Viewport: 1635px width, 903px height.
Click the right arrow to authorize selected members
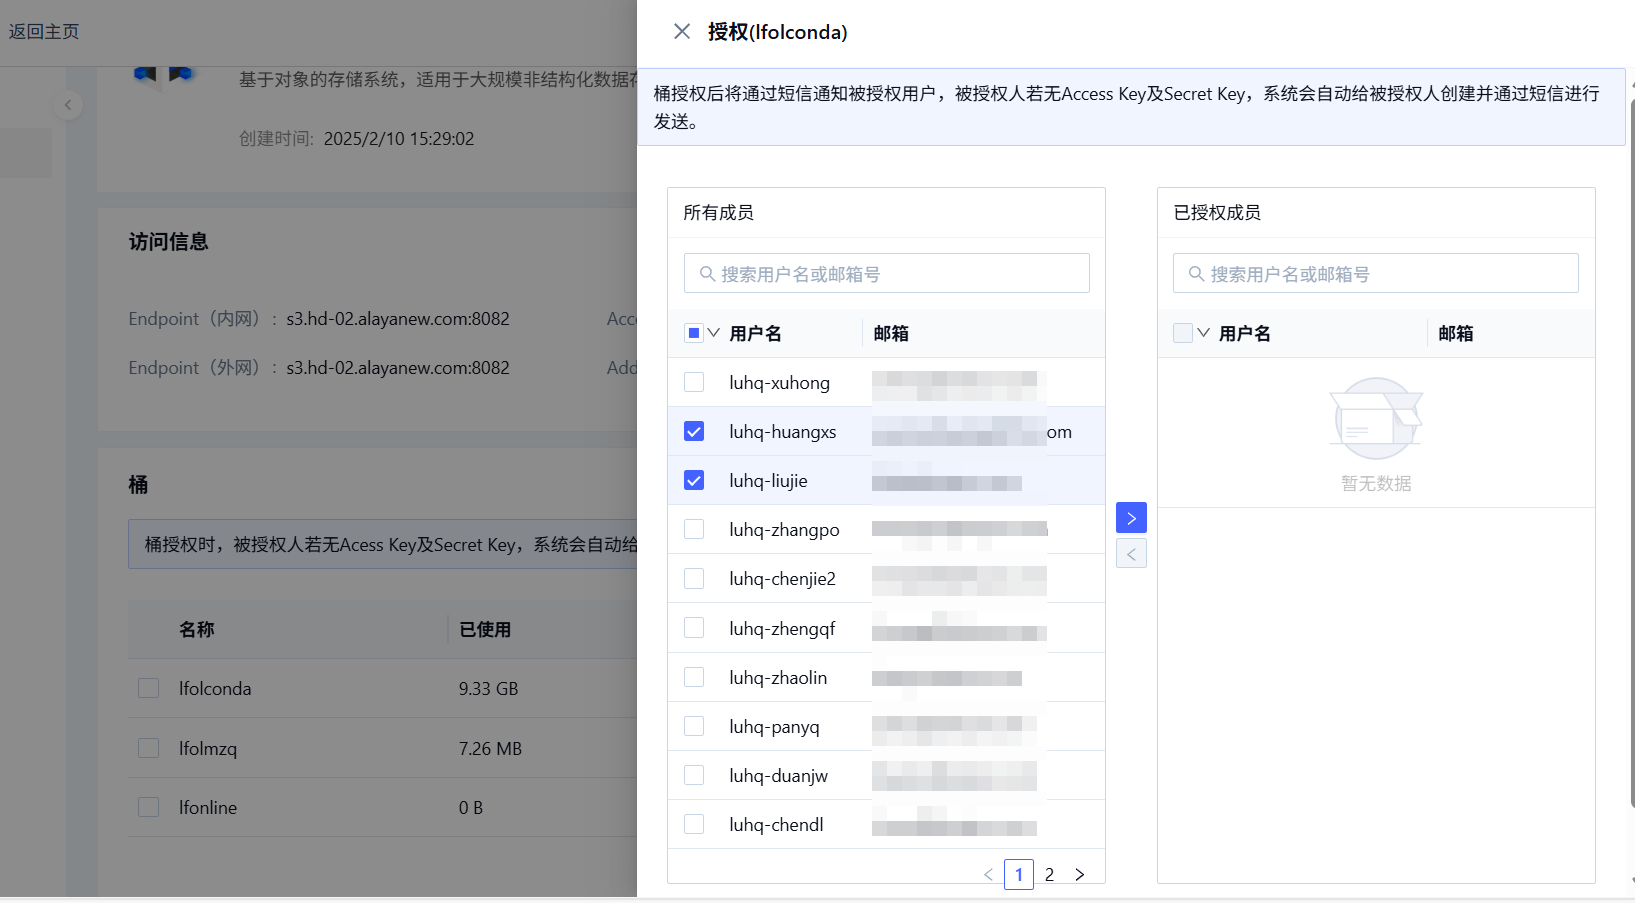click(1131, 517)
